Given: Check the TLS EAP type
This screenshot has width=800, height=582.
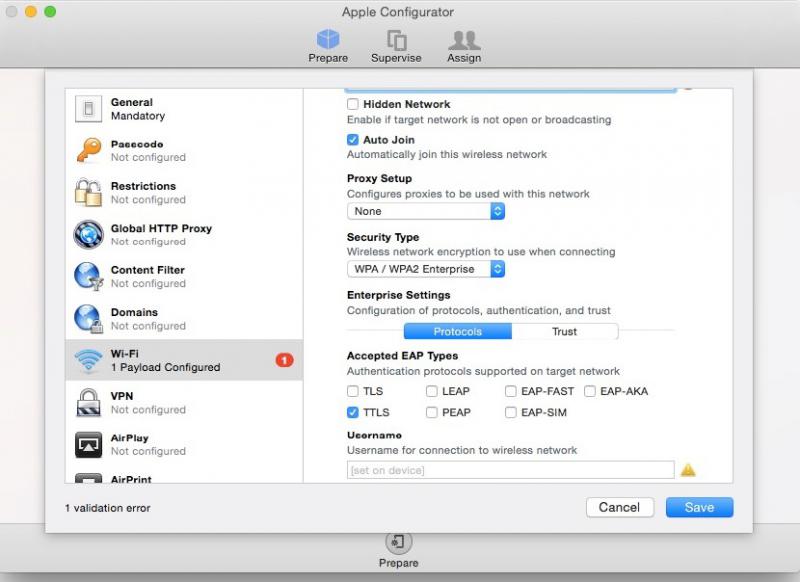Looking at the screenshot, I should (353, 391).
